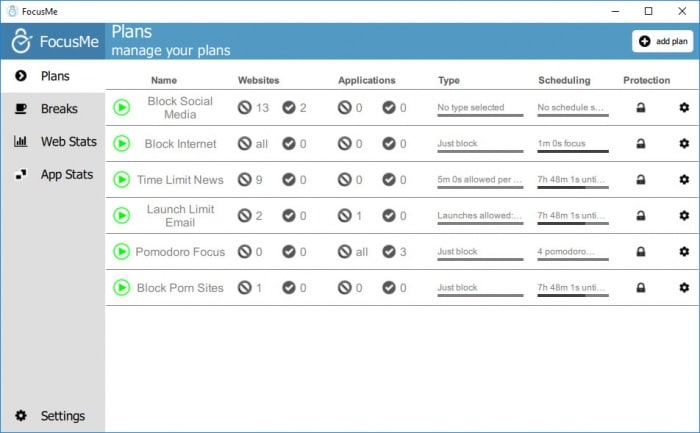Screen dimensions: 700x433
Task: Click the lock icon for Block Internet
Action: (x=641, y=144)
